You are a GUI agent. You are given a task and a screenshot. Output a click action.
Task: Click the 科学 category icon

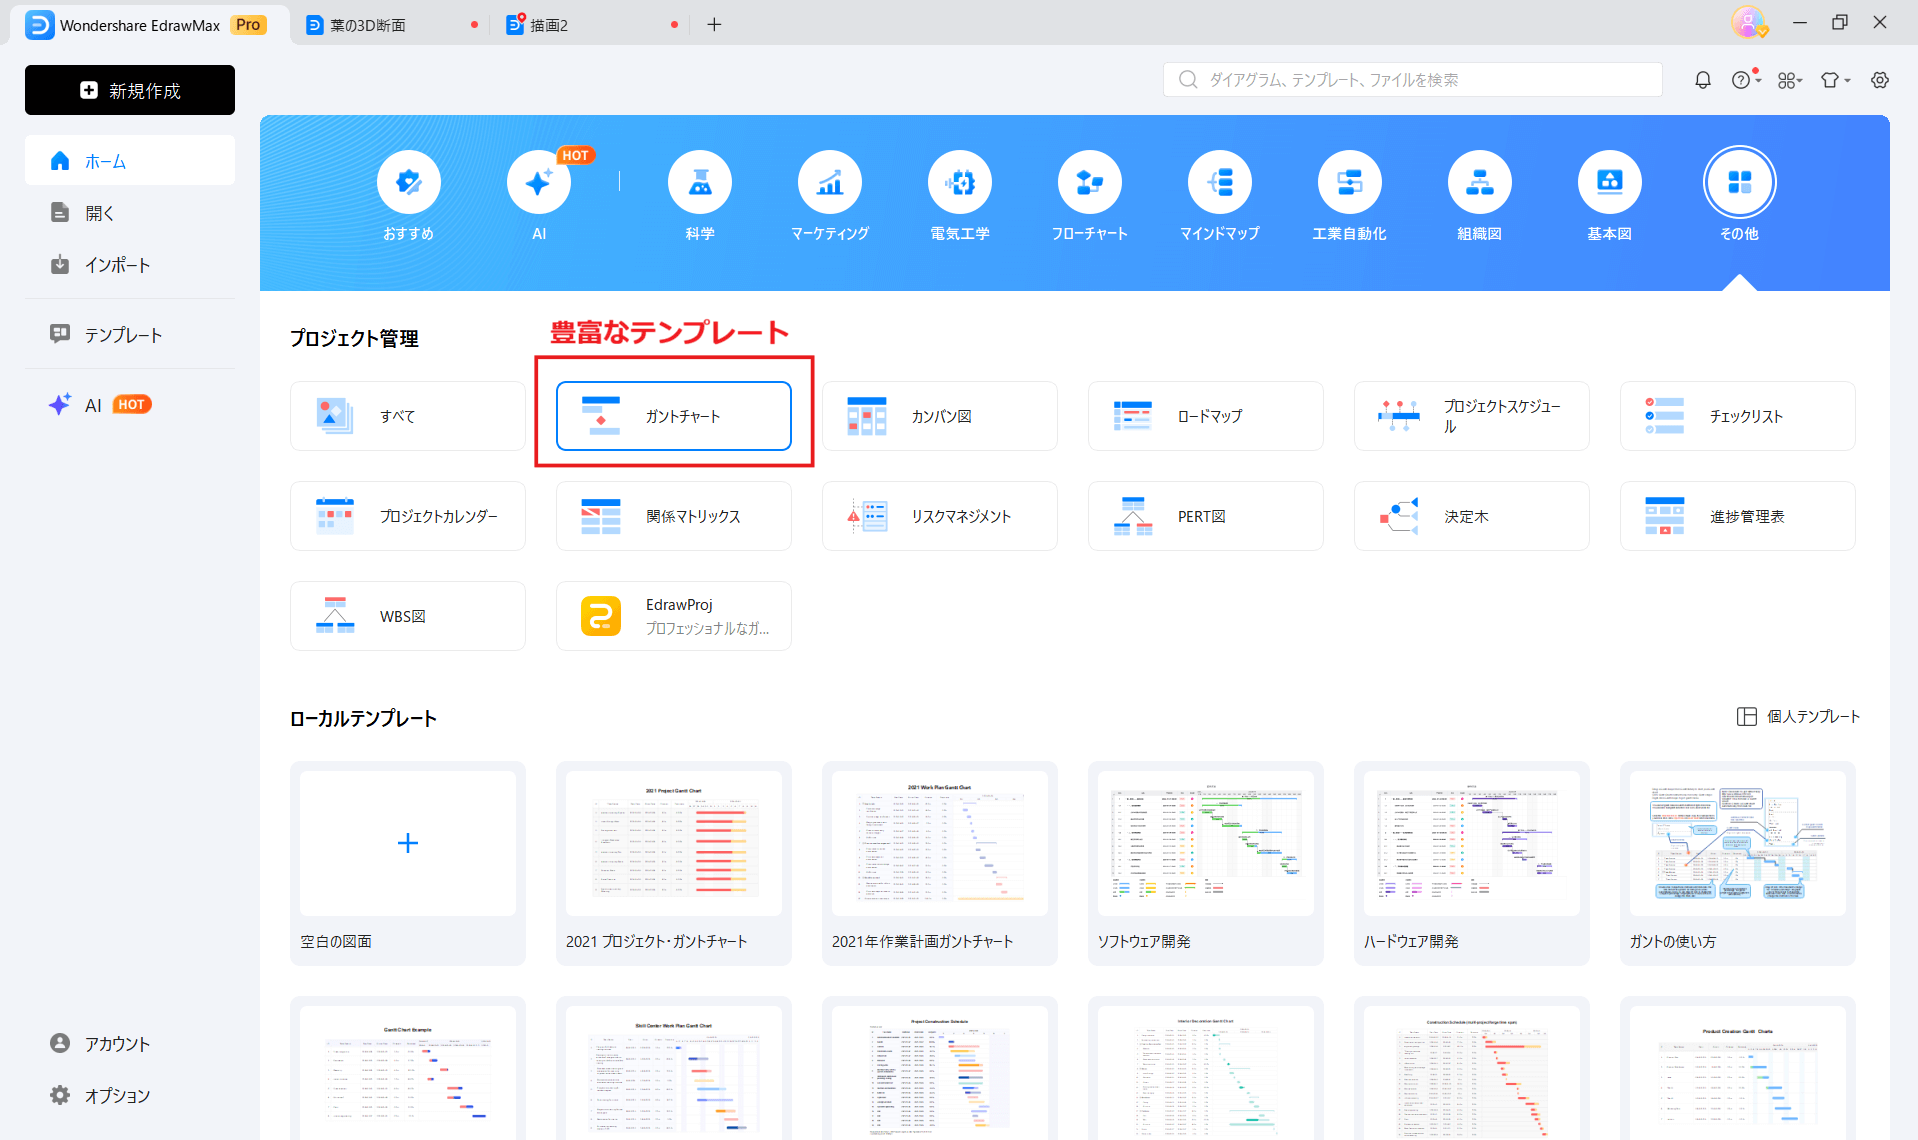pos(699,183)
